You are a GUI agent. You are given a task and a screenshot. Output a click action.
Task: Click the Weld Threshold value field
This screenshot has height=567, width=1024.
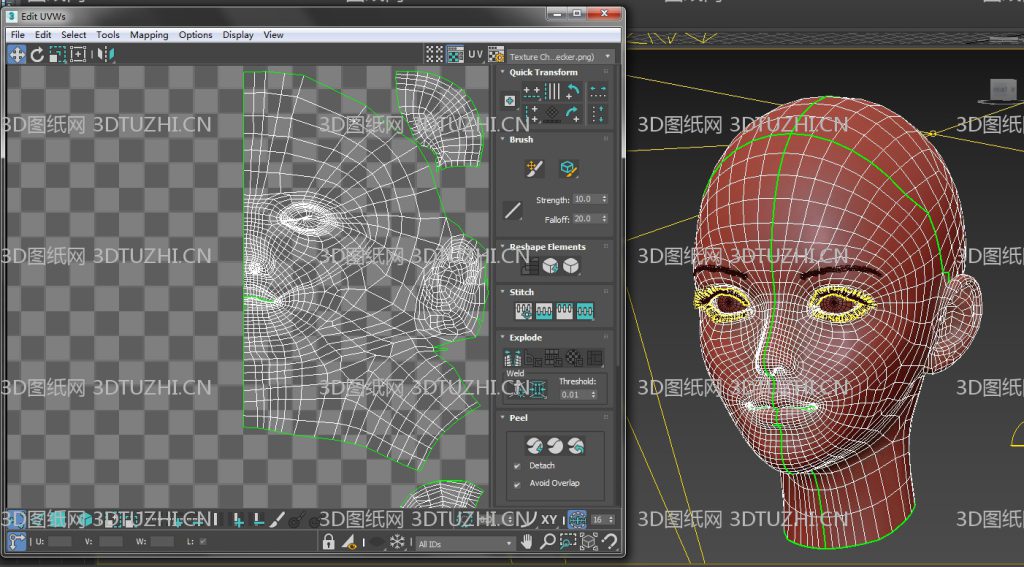(572, 395)
